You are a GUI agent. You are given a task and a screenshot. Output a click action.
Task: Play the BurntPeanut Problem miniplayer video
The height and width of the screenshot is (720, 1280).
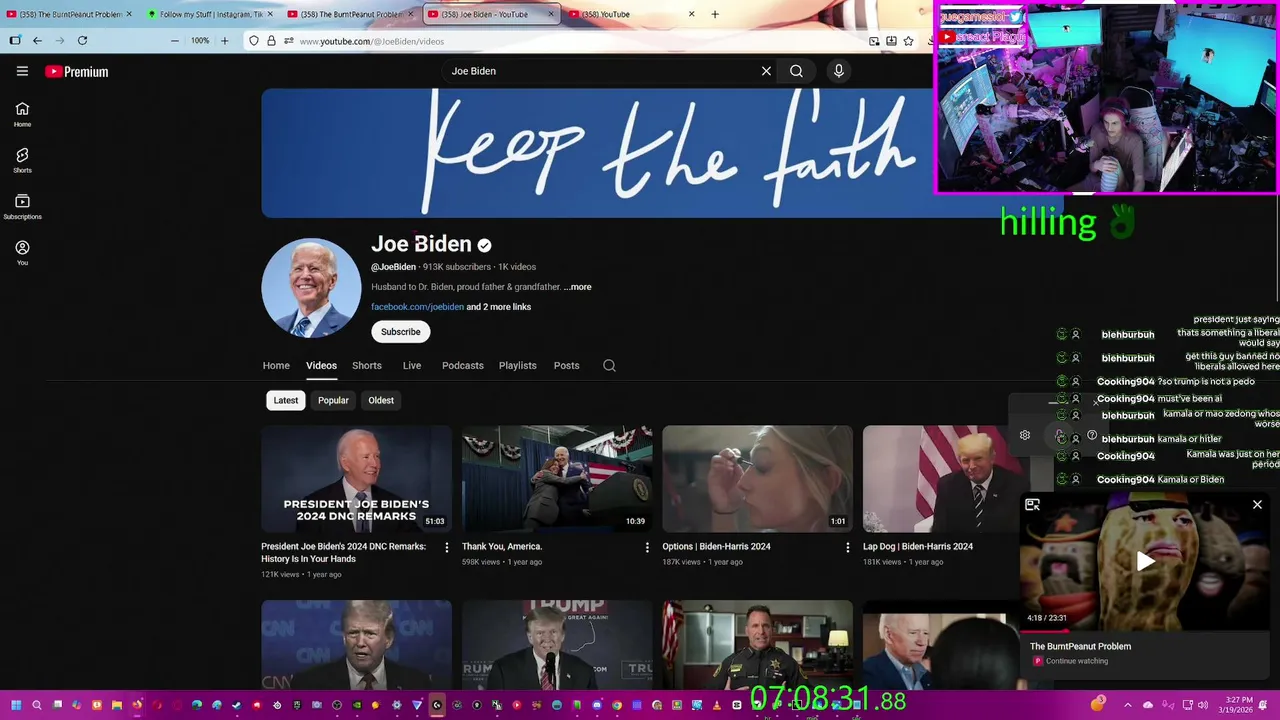click(1145, 561)
